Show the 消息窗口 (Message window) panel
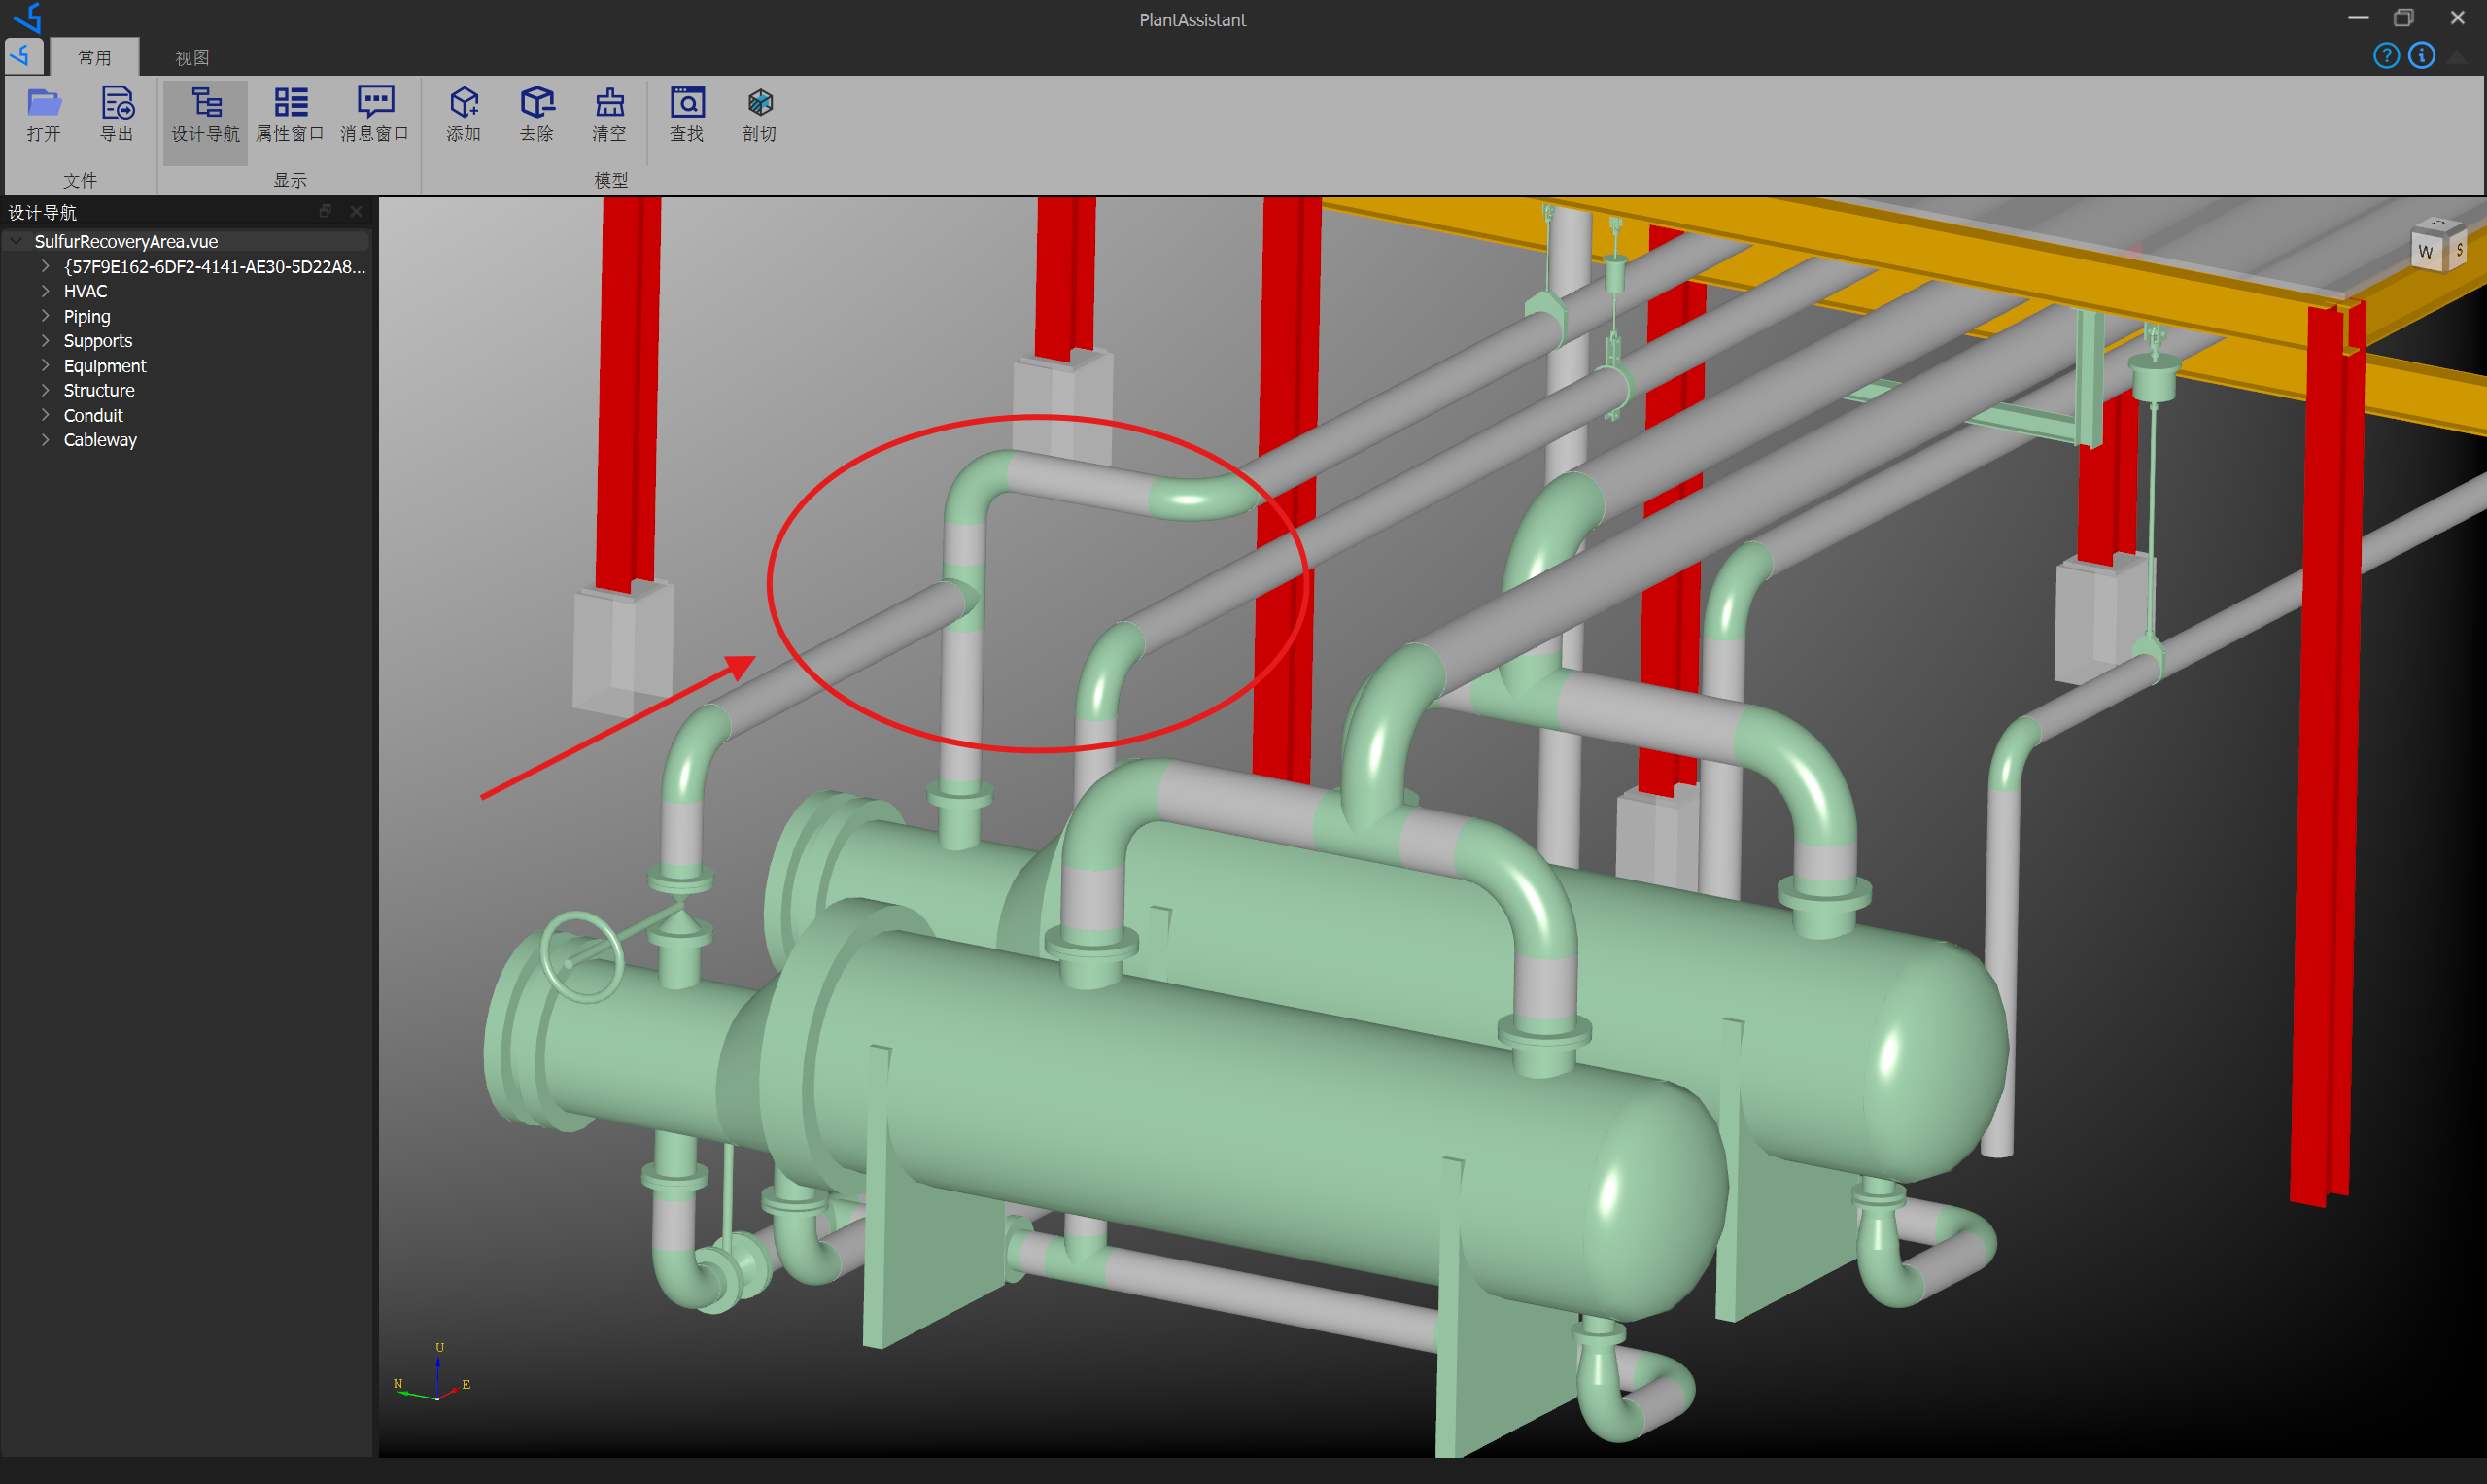Image resolution: width=2487 pixels, height=1484 pixels. pos(374,114)
